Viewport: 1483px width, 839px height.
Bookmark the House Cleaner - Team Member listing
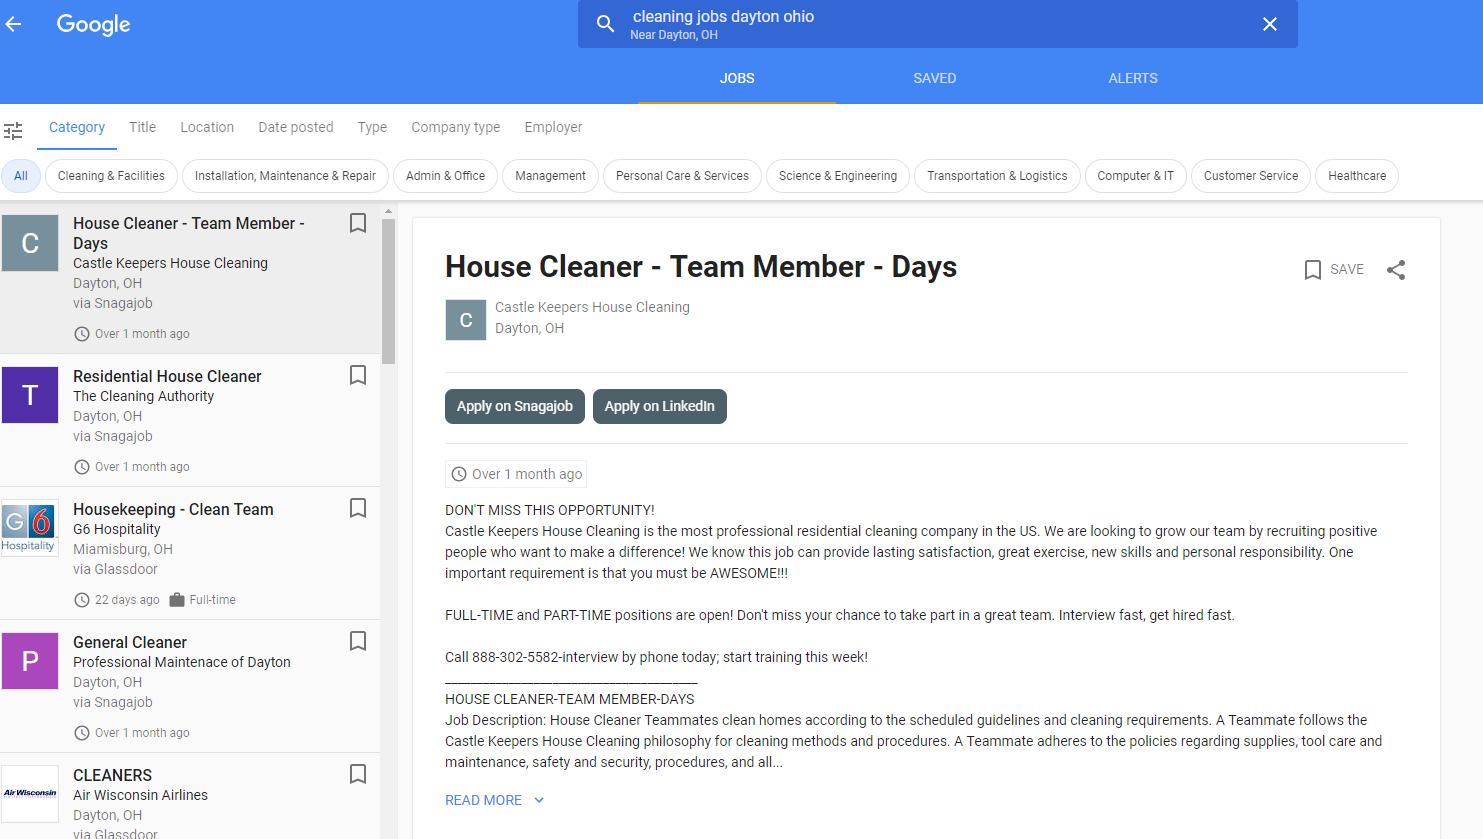point(357,223)
